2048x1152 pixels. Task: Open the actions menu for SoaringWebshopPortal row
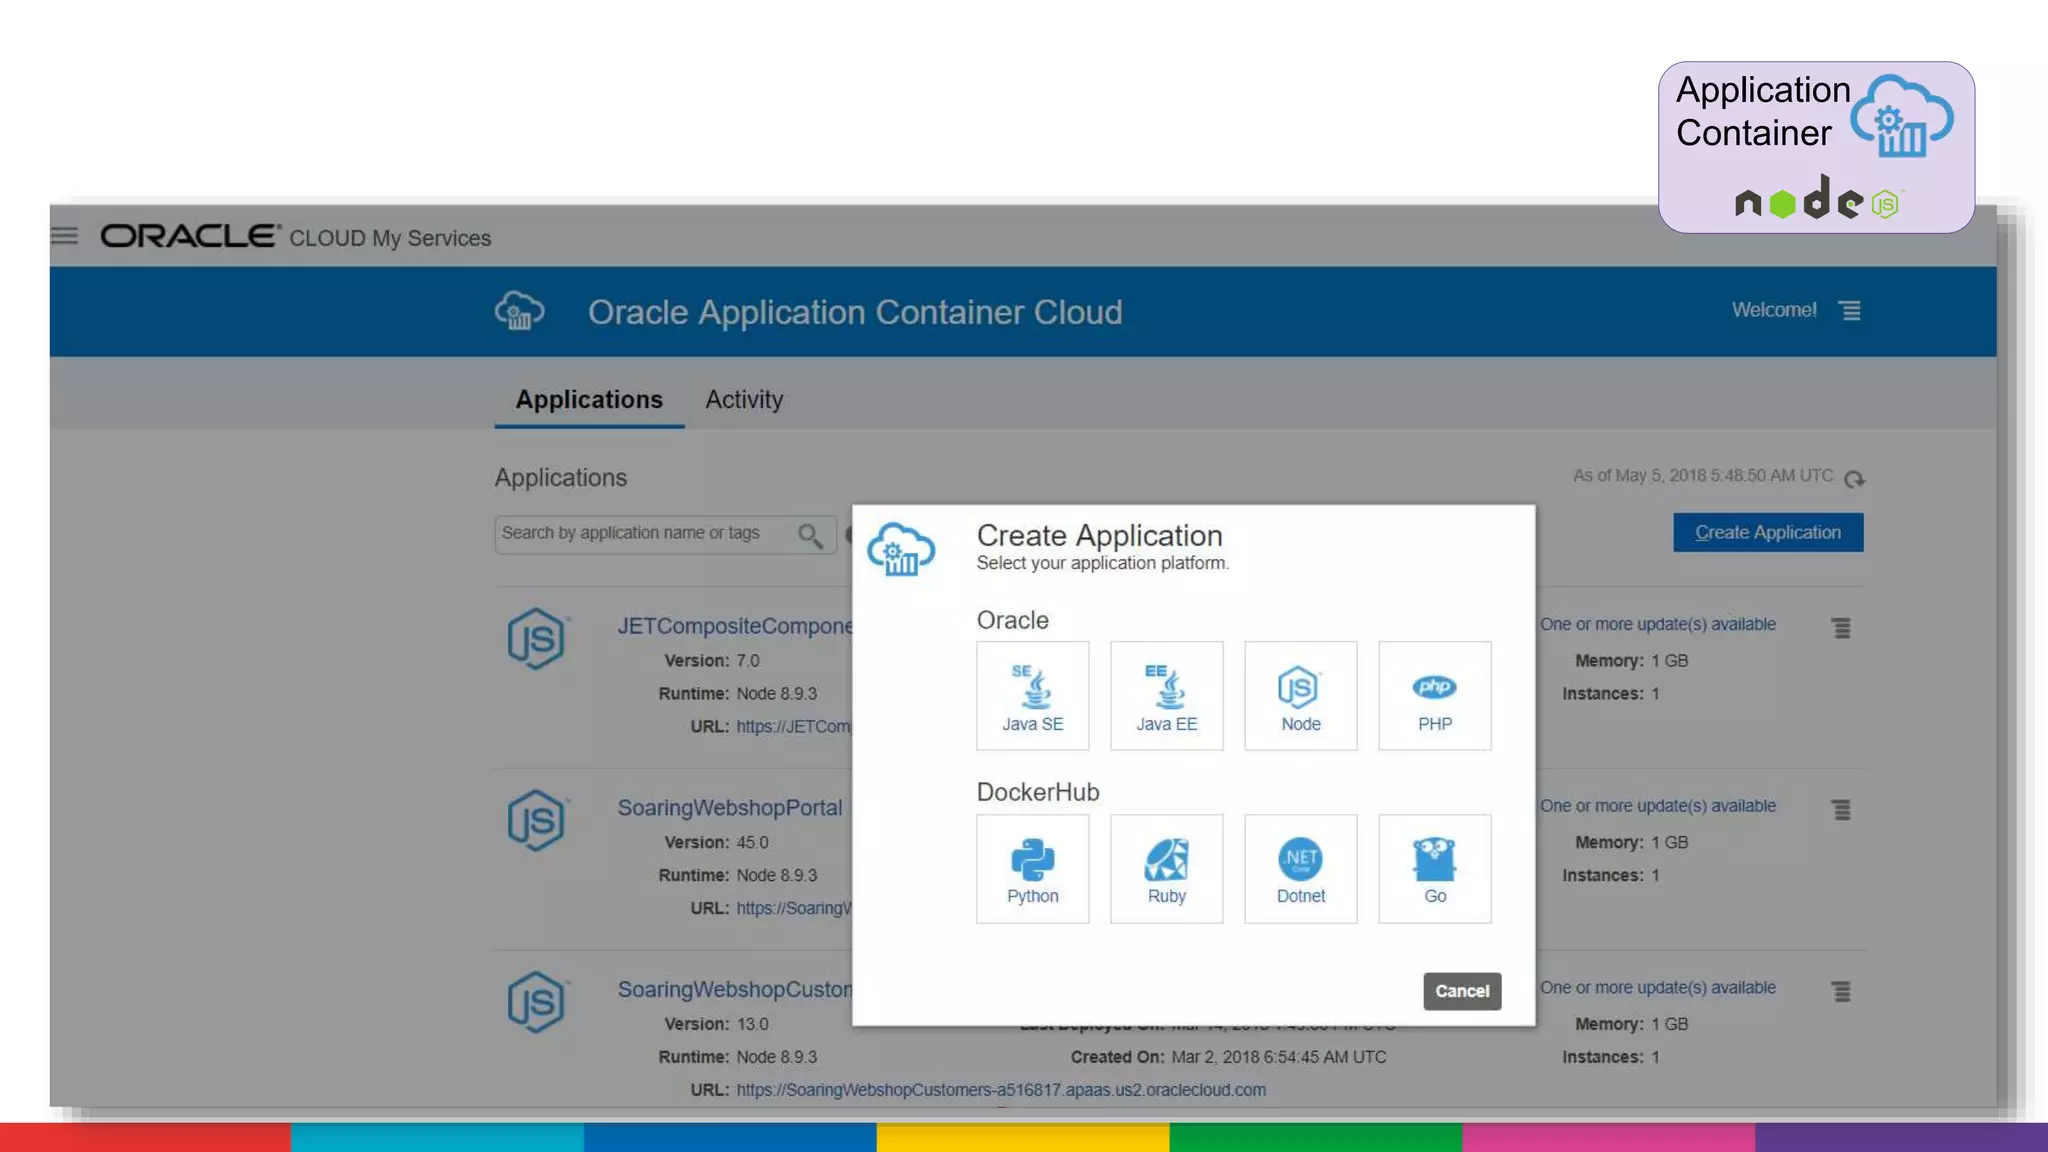tap(1841, 810)
